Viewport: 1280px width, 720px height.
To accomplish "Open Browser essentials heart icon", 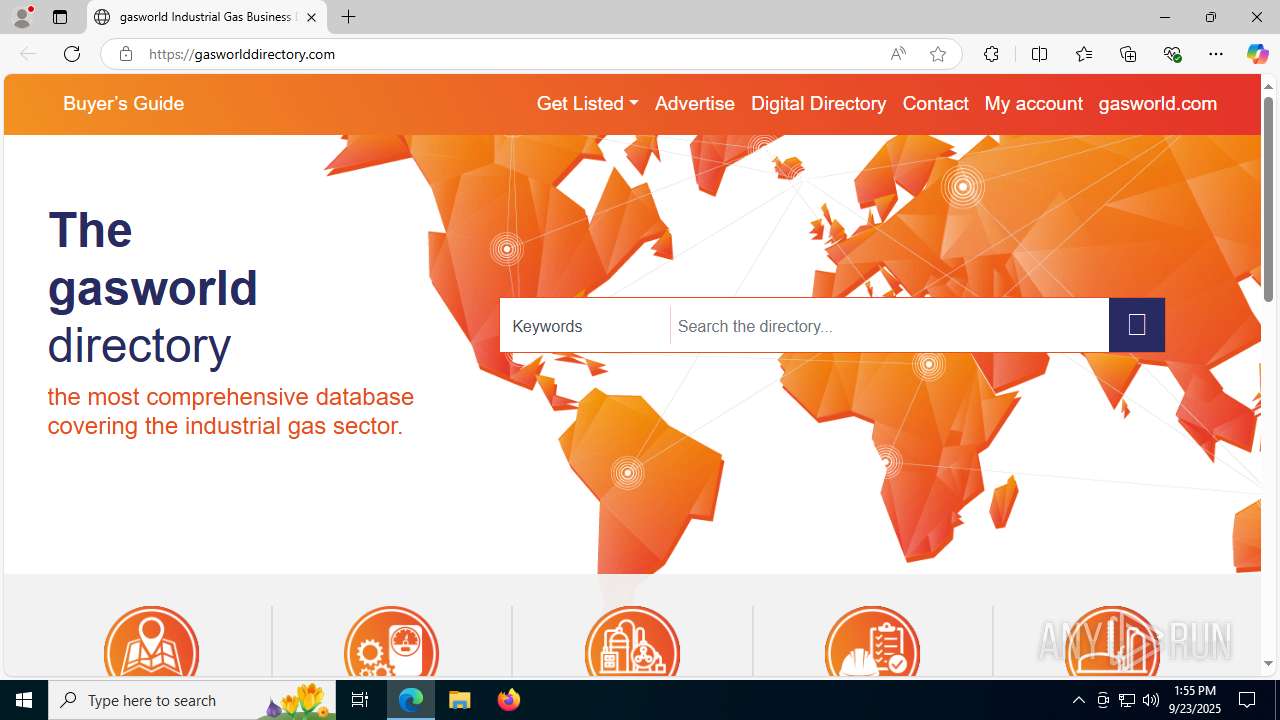I will (x=1172, y=54).
